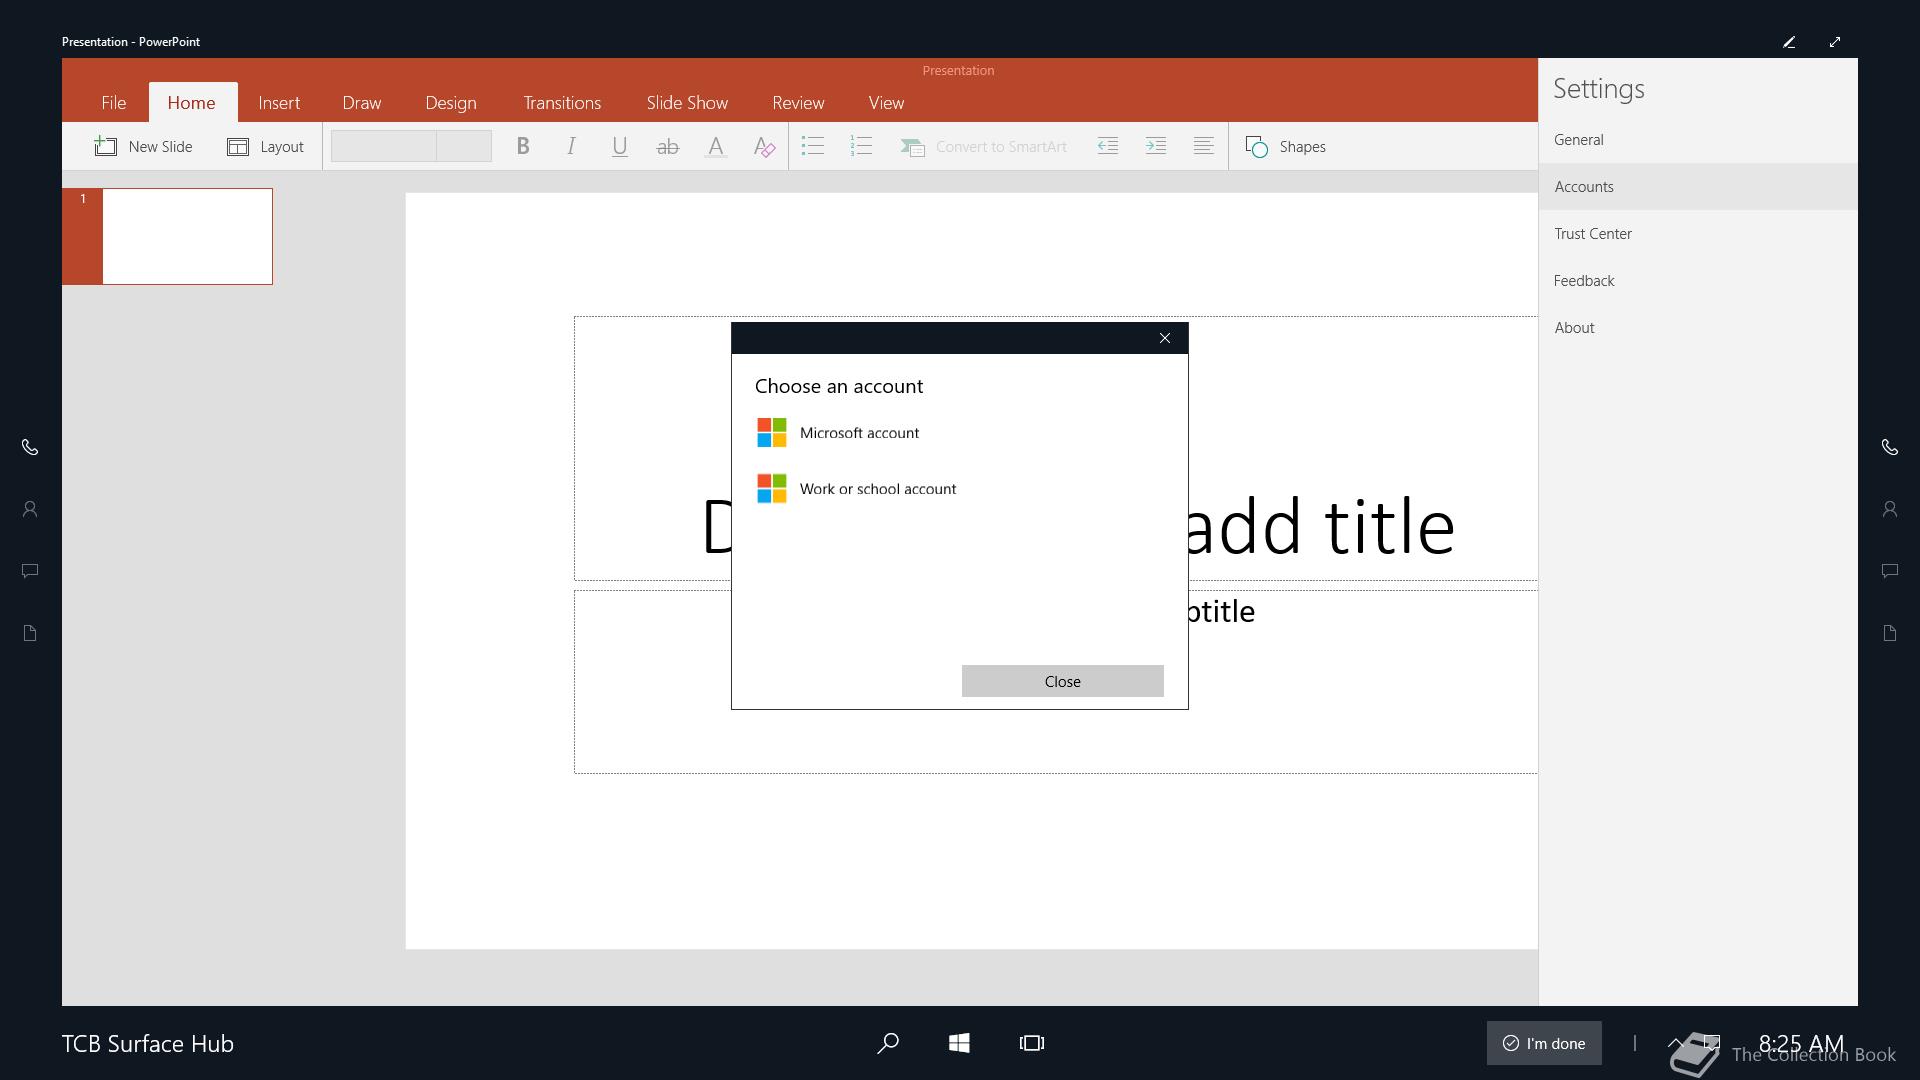Close the account dialog with X
Screen dimensions: 1920x1080
click(x=1164, y=338)
